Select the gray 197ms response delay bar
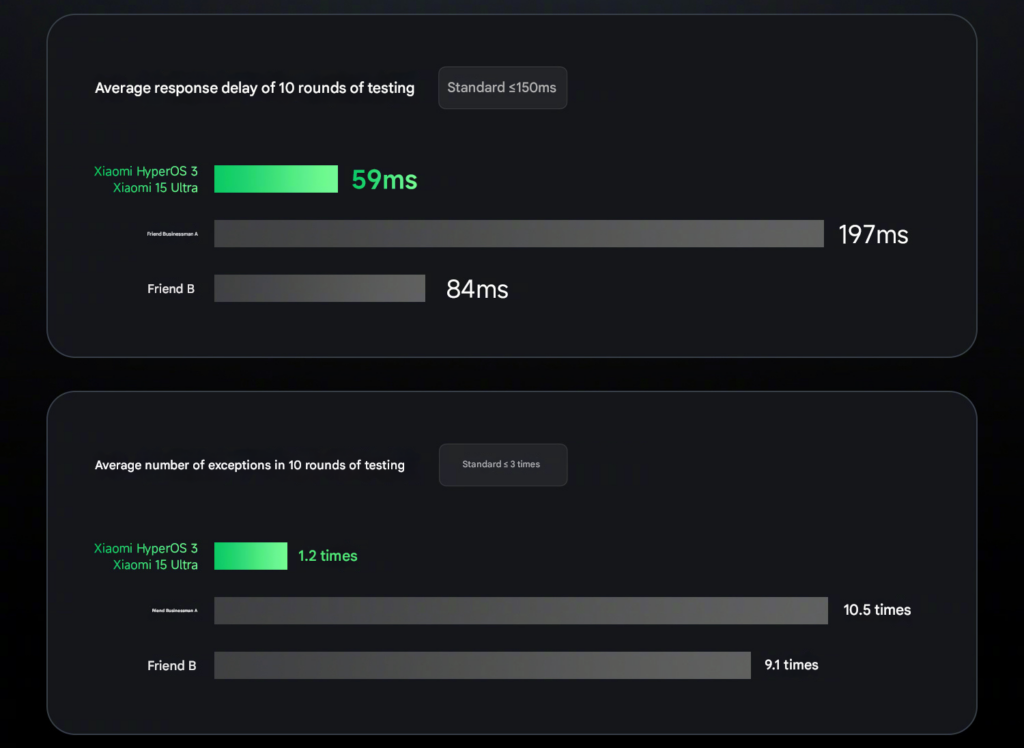1024x748 pixels. pos(519,234)
